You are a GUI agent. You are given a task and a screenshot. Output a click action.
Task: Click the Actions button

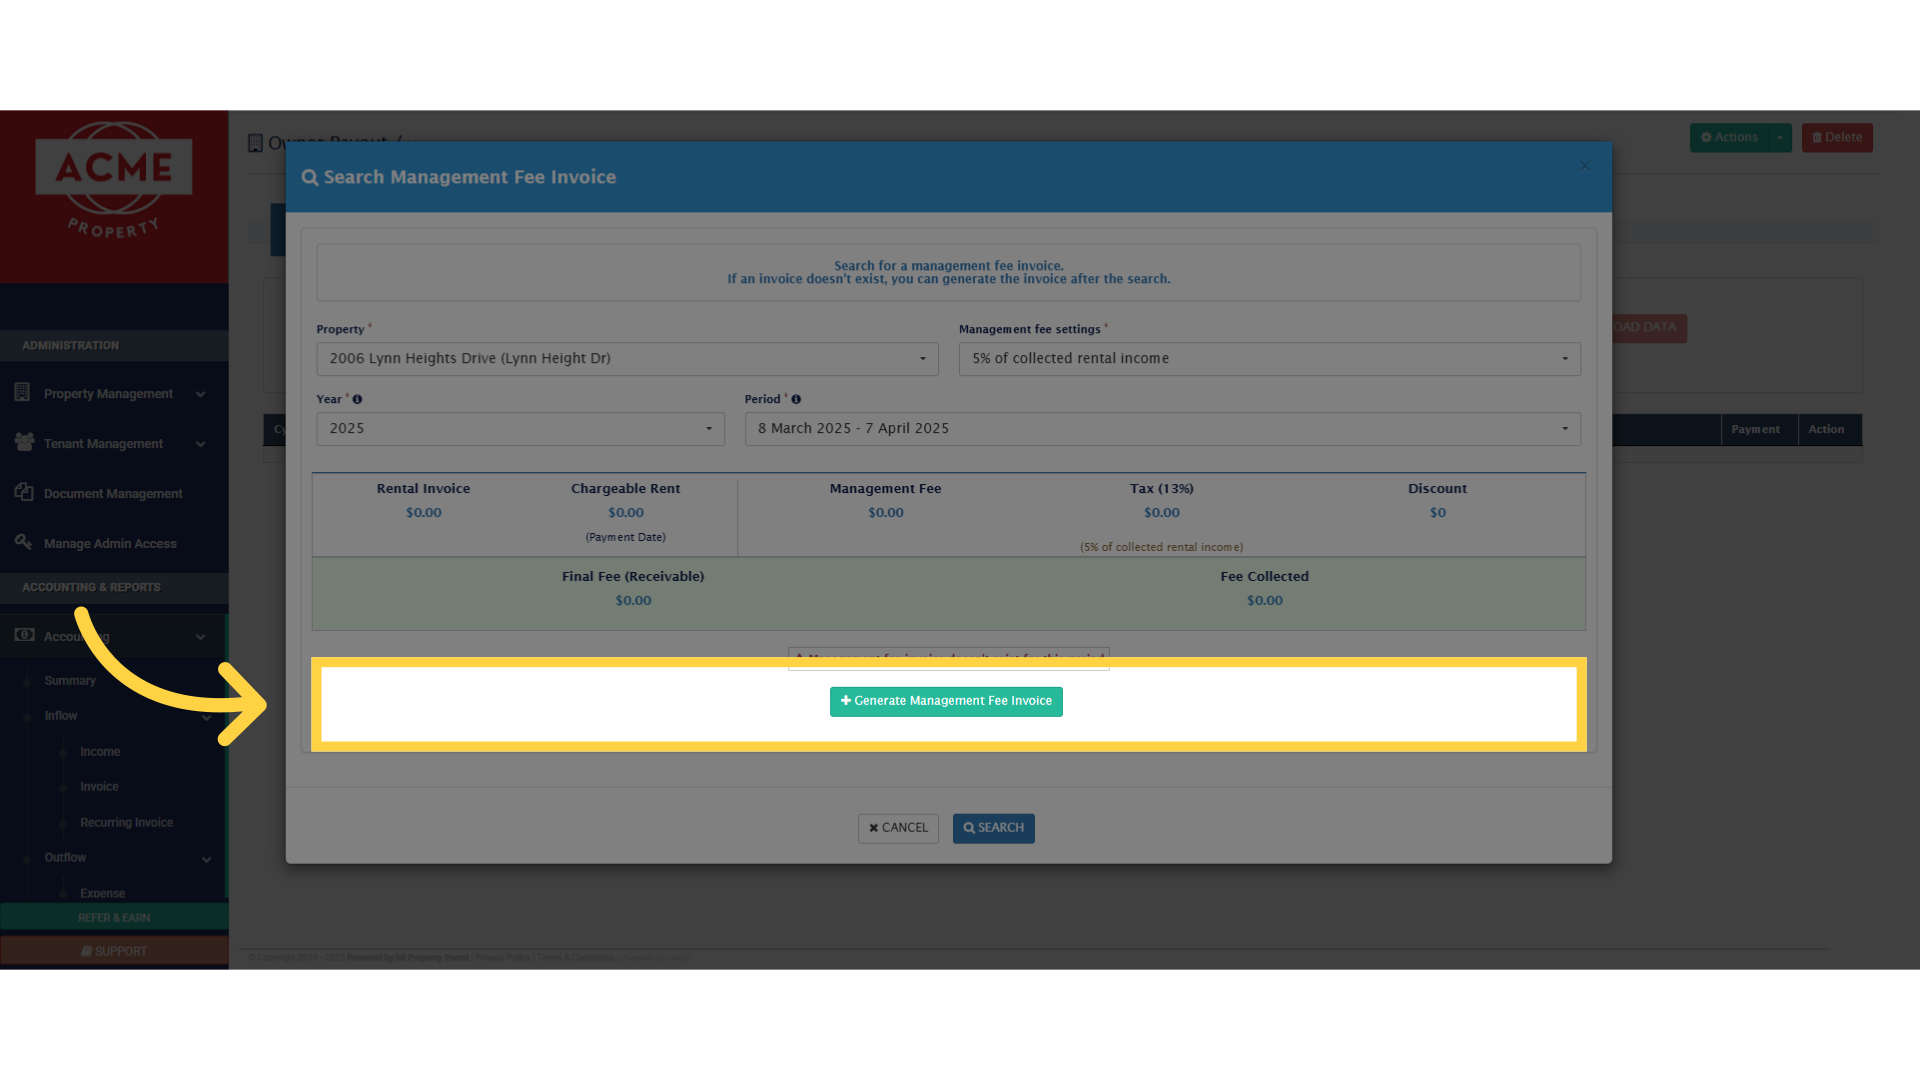click(1729, 138)
